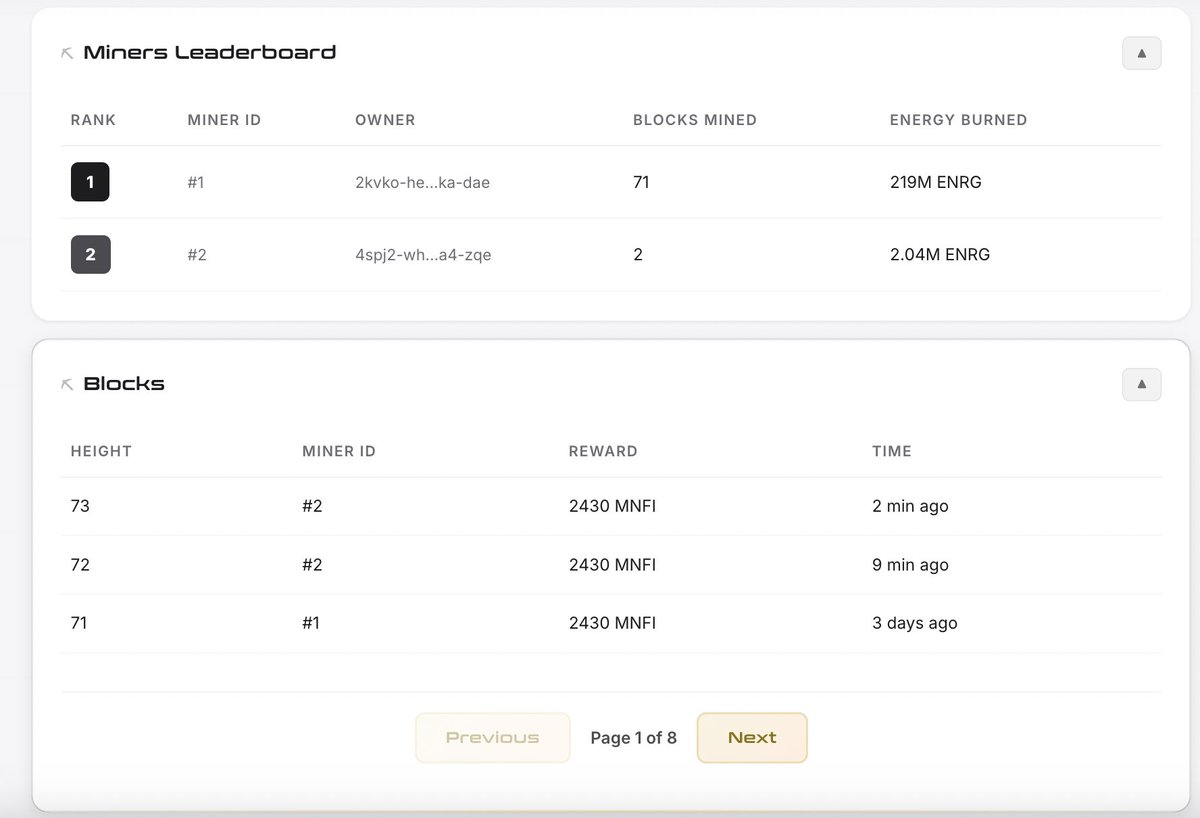1200x818 pixels.
Task: Select block height 72
Action: [x=80, y=565]
